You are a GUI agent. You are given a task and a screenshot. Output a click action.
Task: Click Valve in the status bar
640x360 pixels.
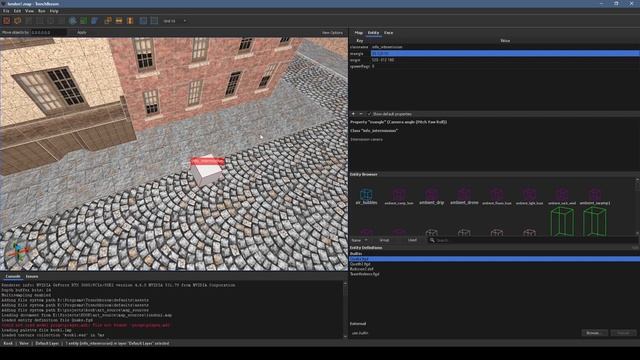click(24, 343)
